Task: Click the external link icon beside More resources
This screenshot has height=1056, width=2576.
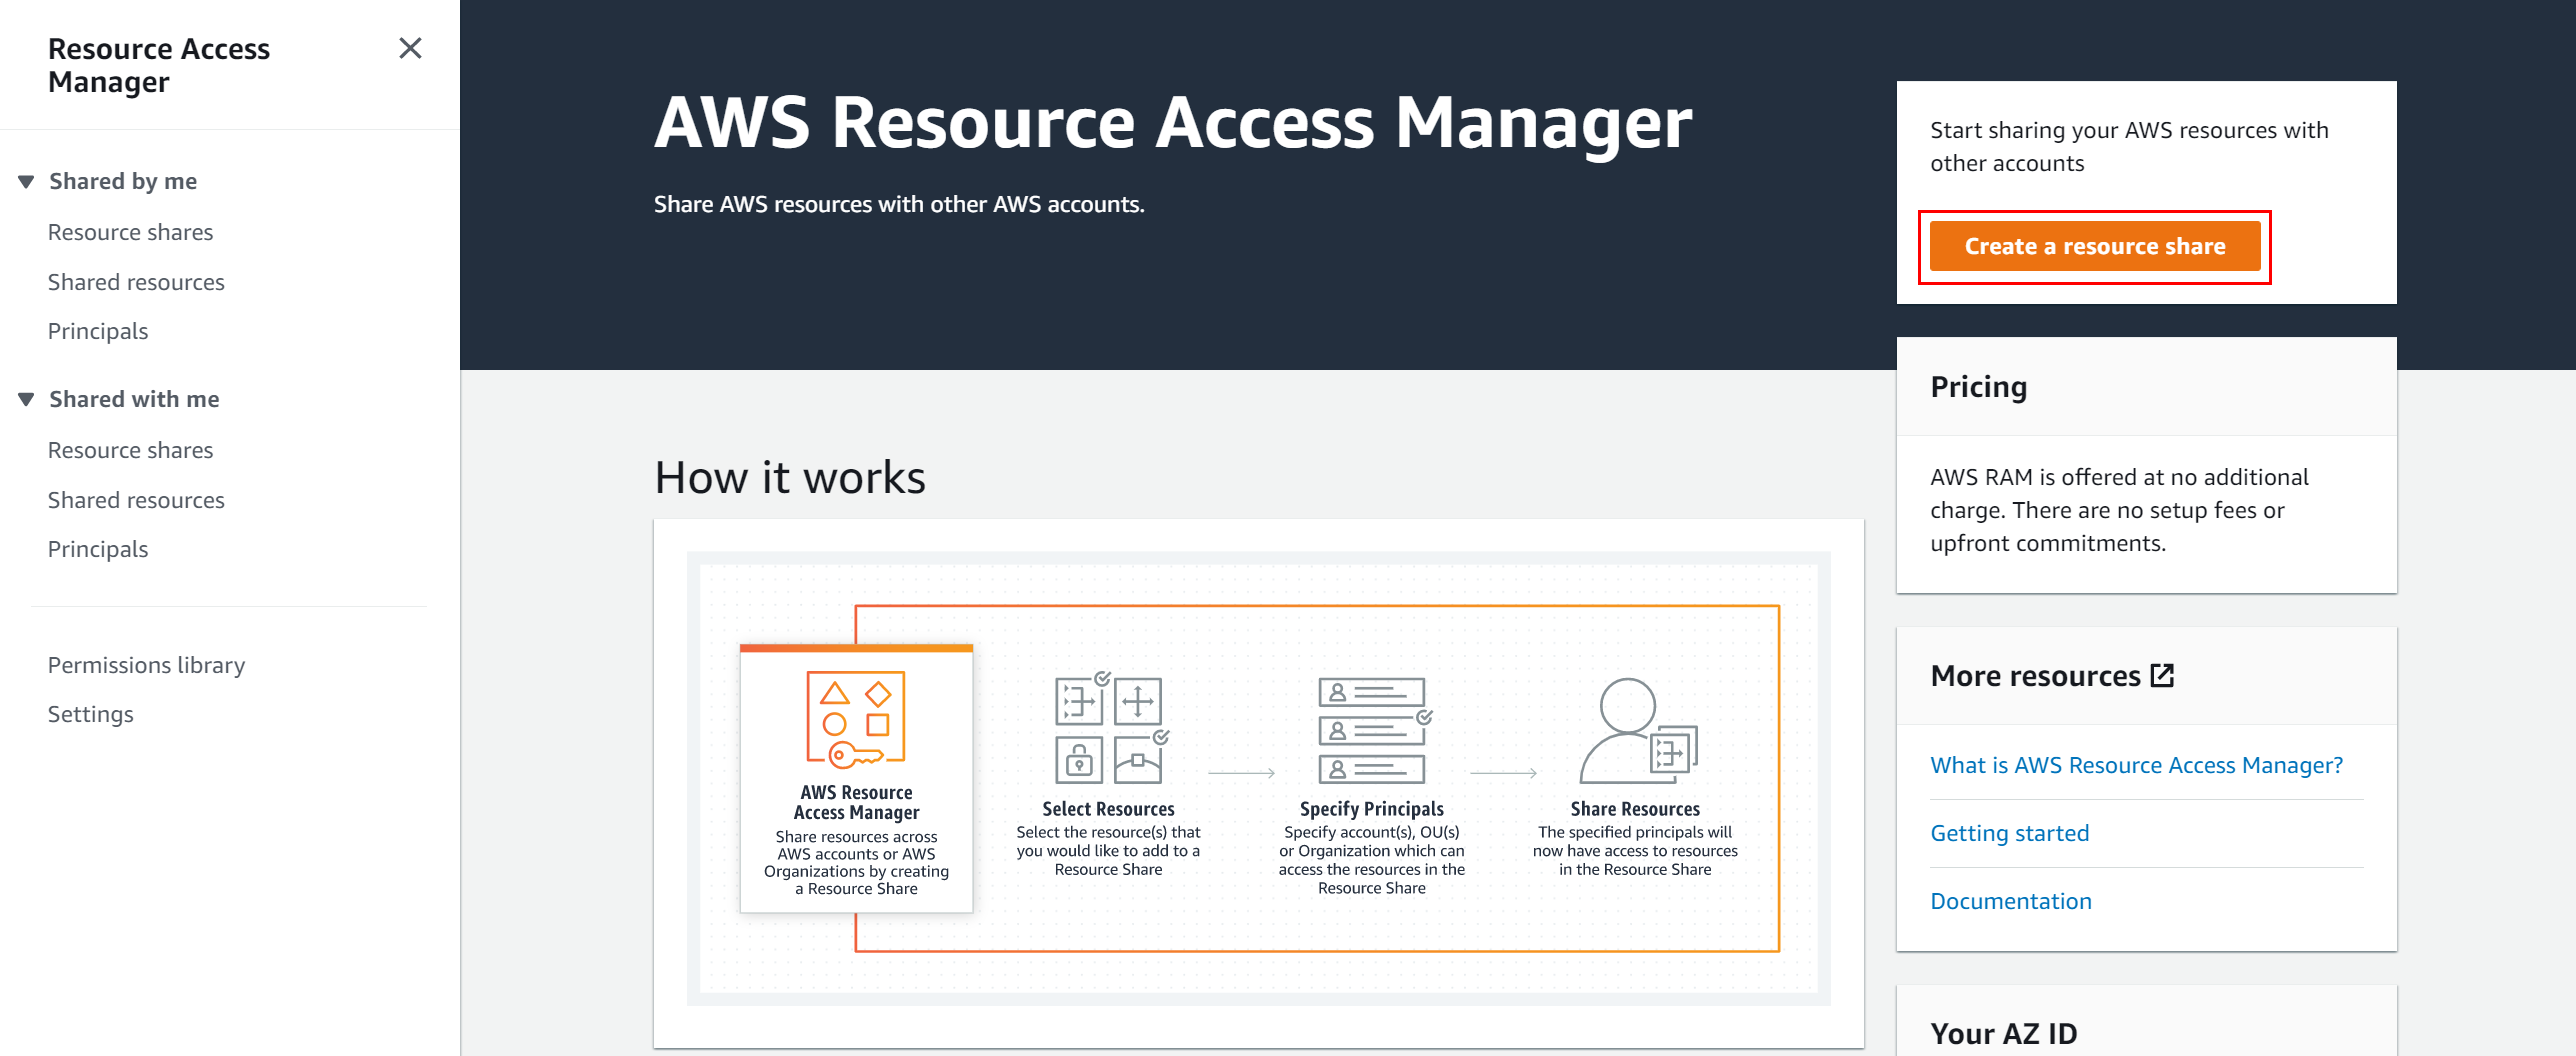Action: [x=2163, y=675]
